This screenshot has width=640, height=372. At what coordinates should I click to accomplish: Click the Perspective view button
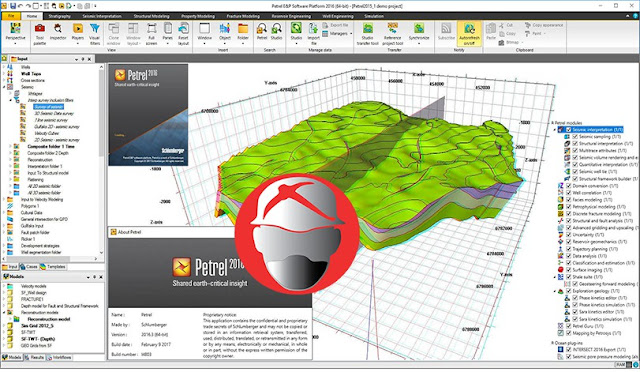[x=16, y=34]
